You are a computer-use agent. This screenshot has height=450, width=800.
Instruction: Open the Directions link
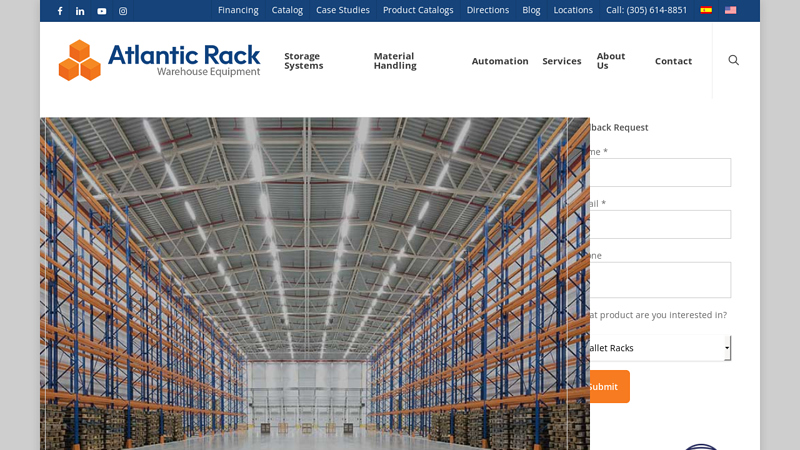pyautogui.click(x=488, y=10)
